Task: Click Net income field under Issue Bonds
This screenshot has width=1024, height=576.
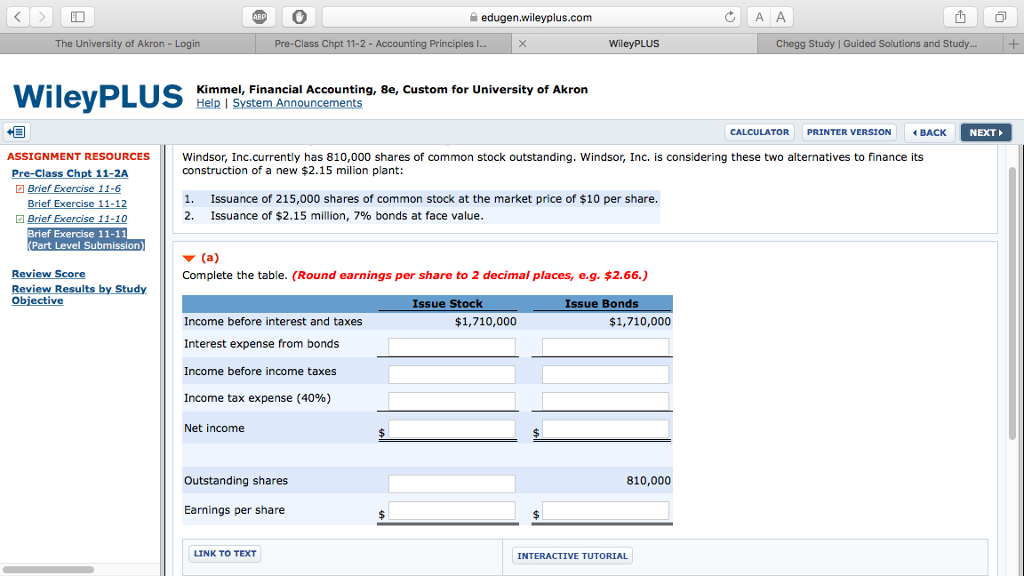Action: pos(605,428)
